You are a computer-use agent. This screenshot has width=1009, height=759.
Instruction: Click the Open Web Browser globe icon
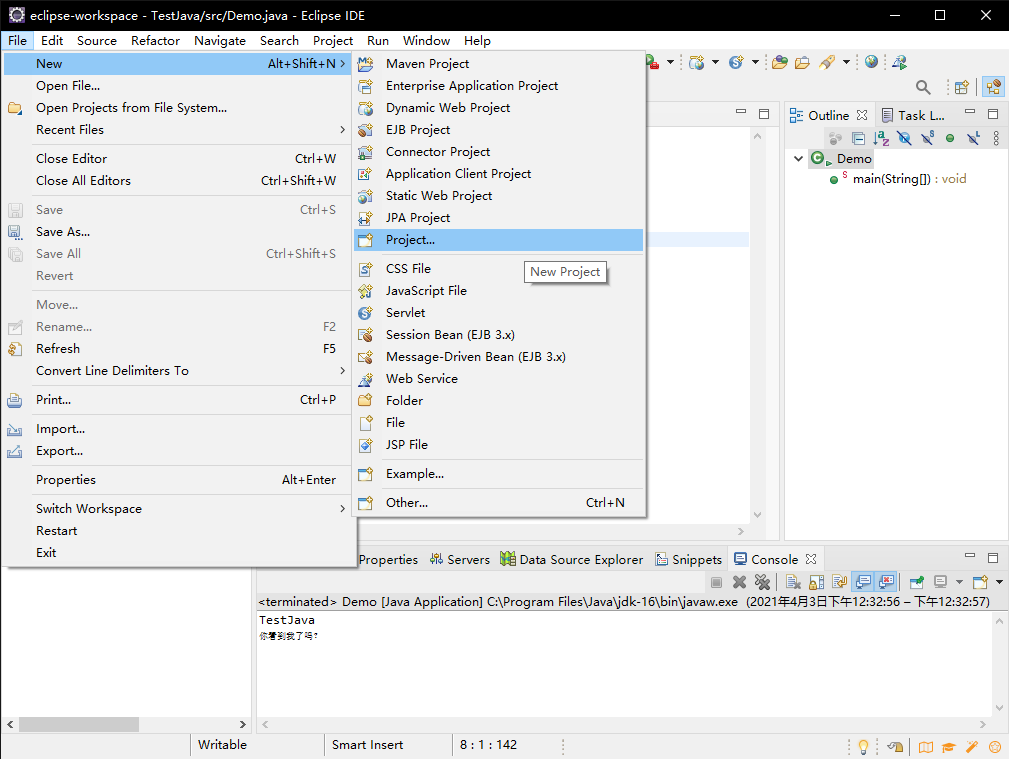coord(871,62)
